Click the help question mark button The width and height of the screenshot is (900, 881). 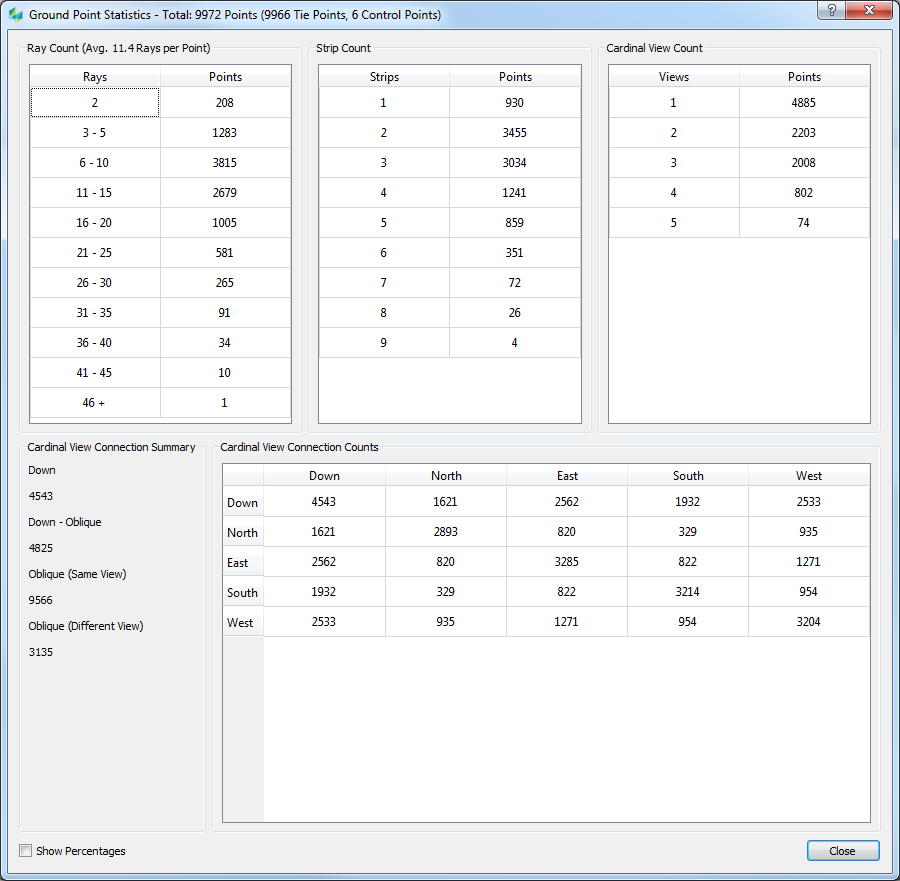[831, 11]
